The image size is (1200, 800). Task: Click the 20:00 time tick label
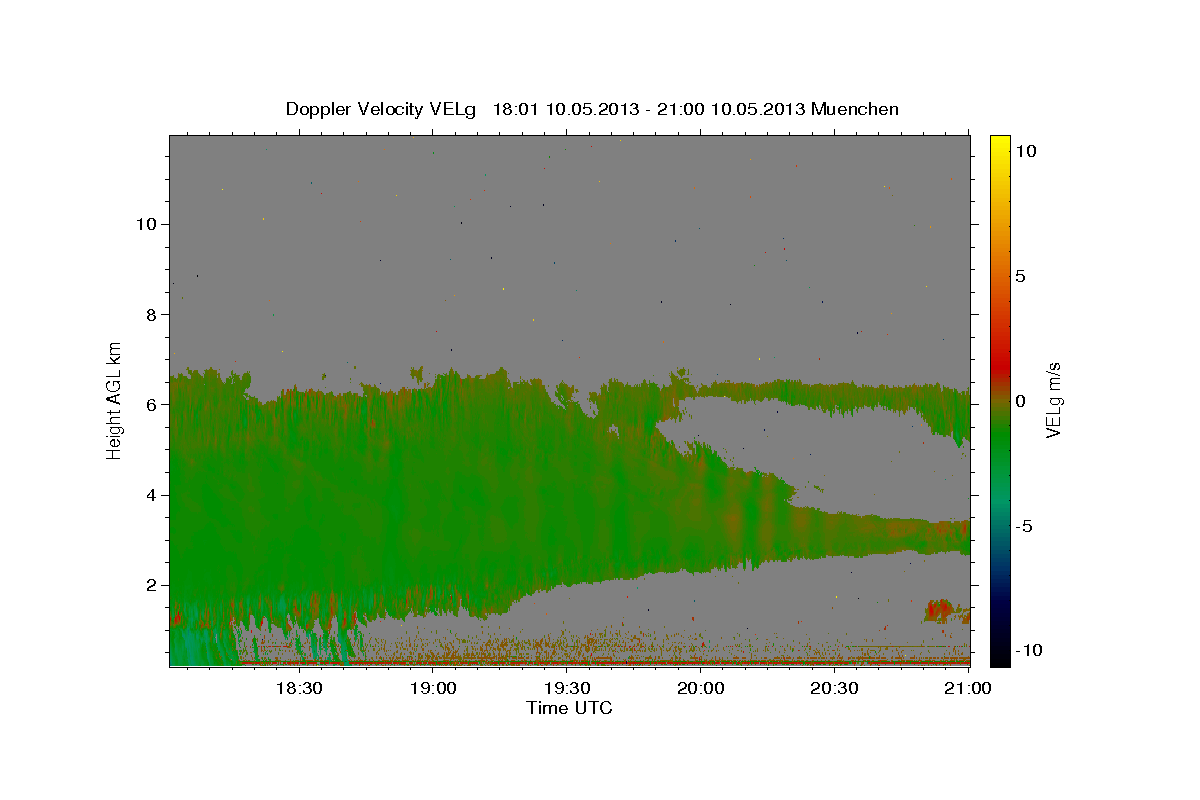click(701, 688)
